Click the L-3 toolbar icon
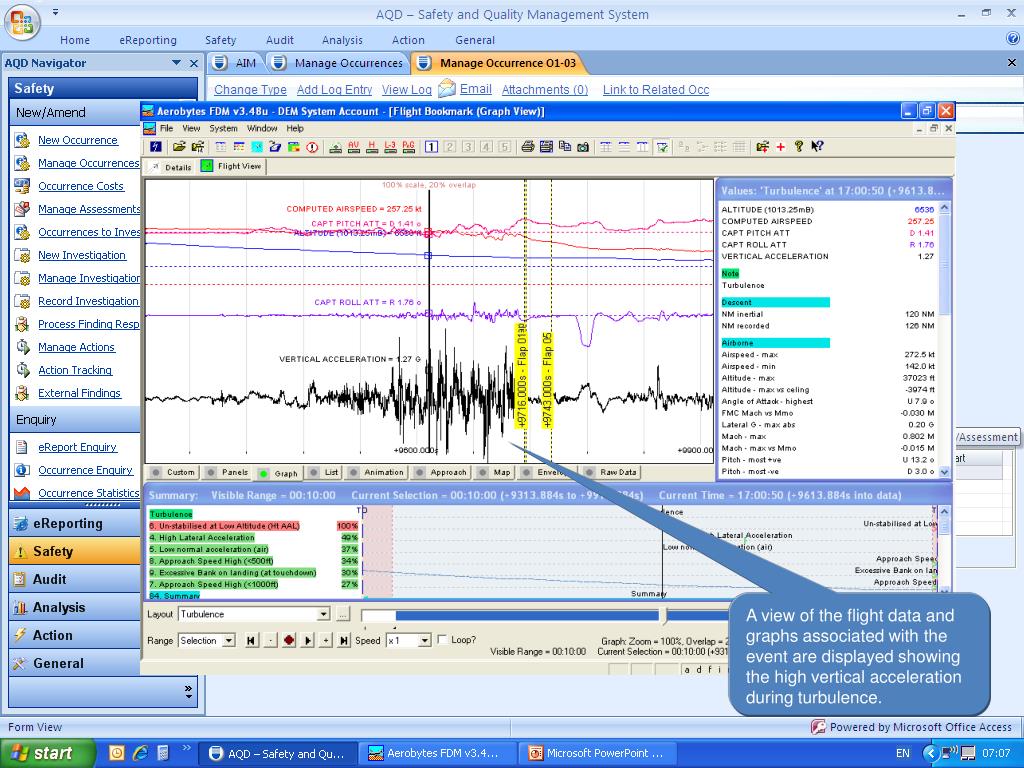The height and width of the screenshot is (768, 1024). [390, 147]
